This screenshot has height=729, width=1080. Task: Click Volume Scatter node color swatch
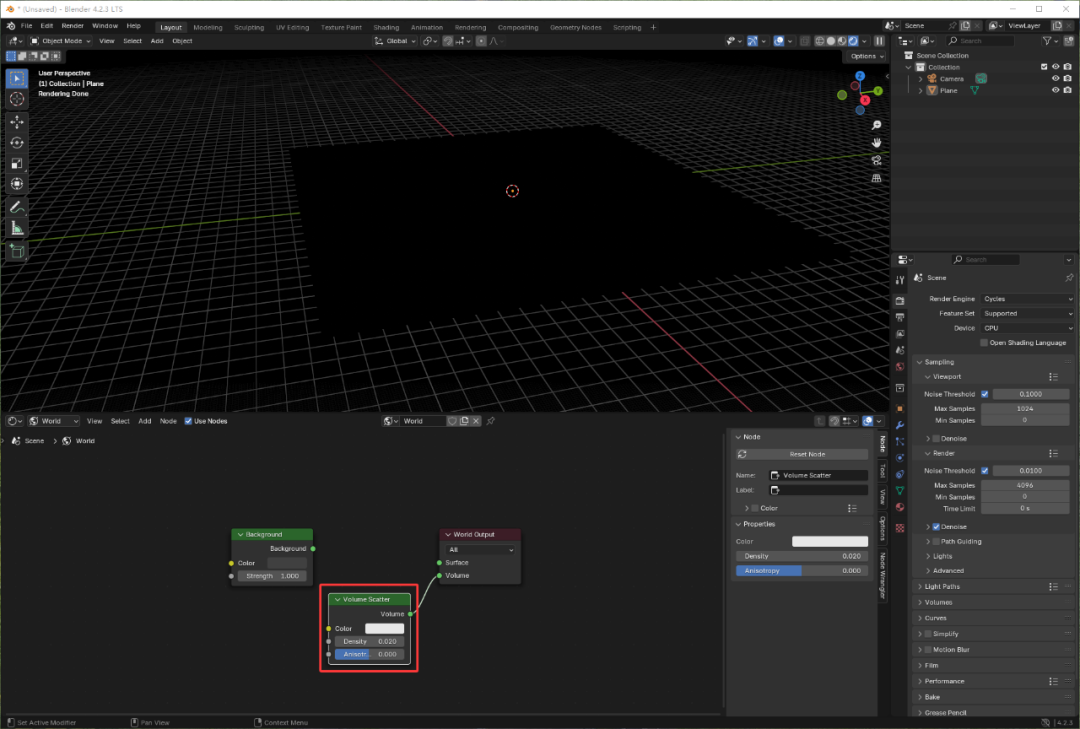384,628
